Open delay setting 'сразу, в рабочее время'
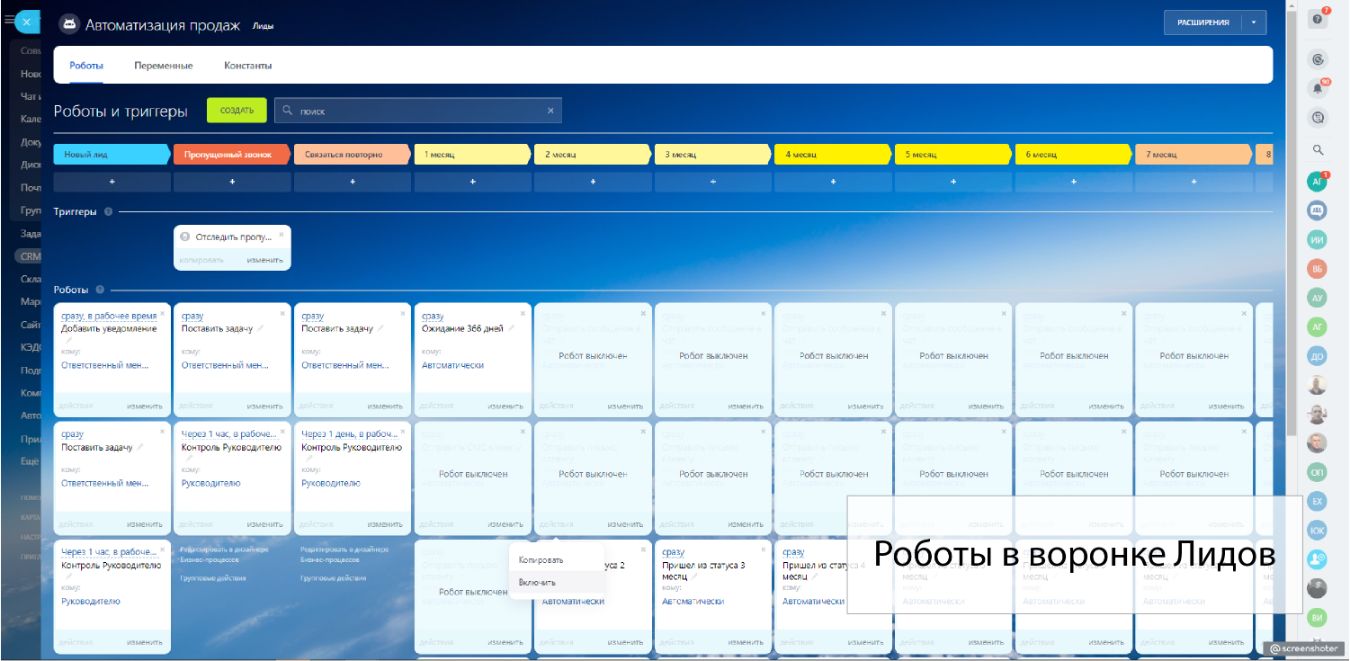This screenshot has width=1350, height=661. (x=109, y=316)
